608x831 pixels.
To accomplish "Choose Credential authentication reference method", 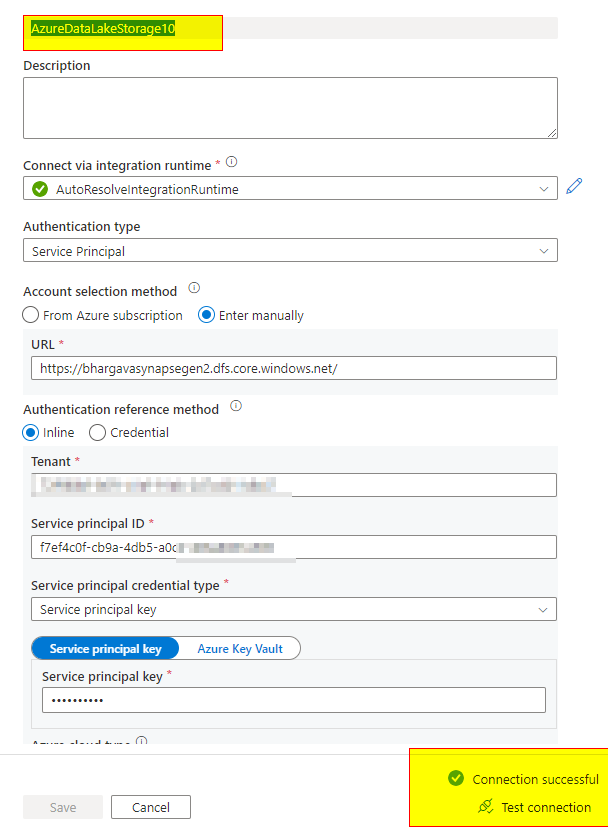I will click(x=97, y=433).
